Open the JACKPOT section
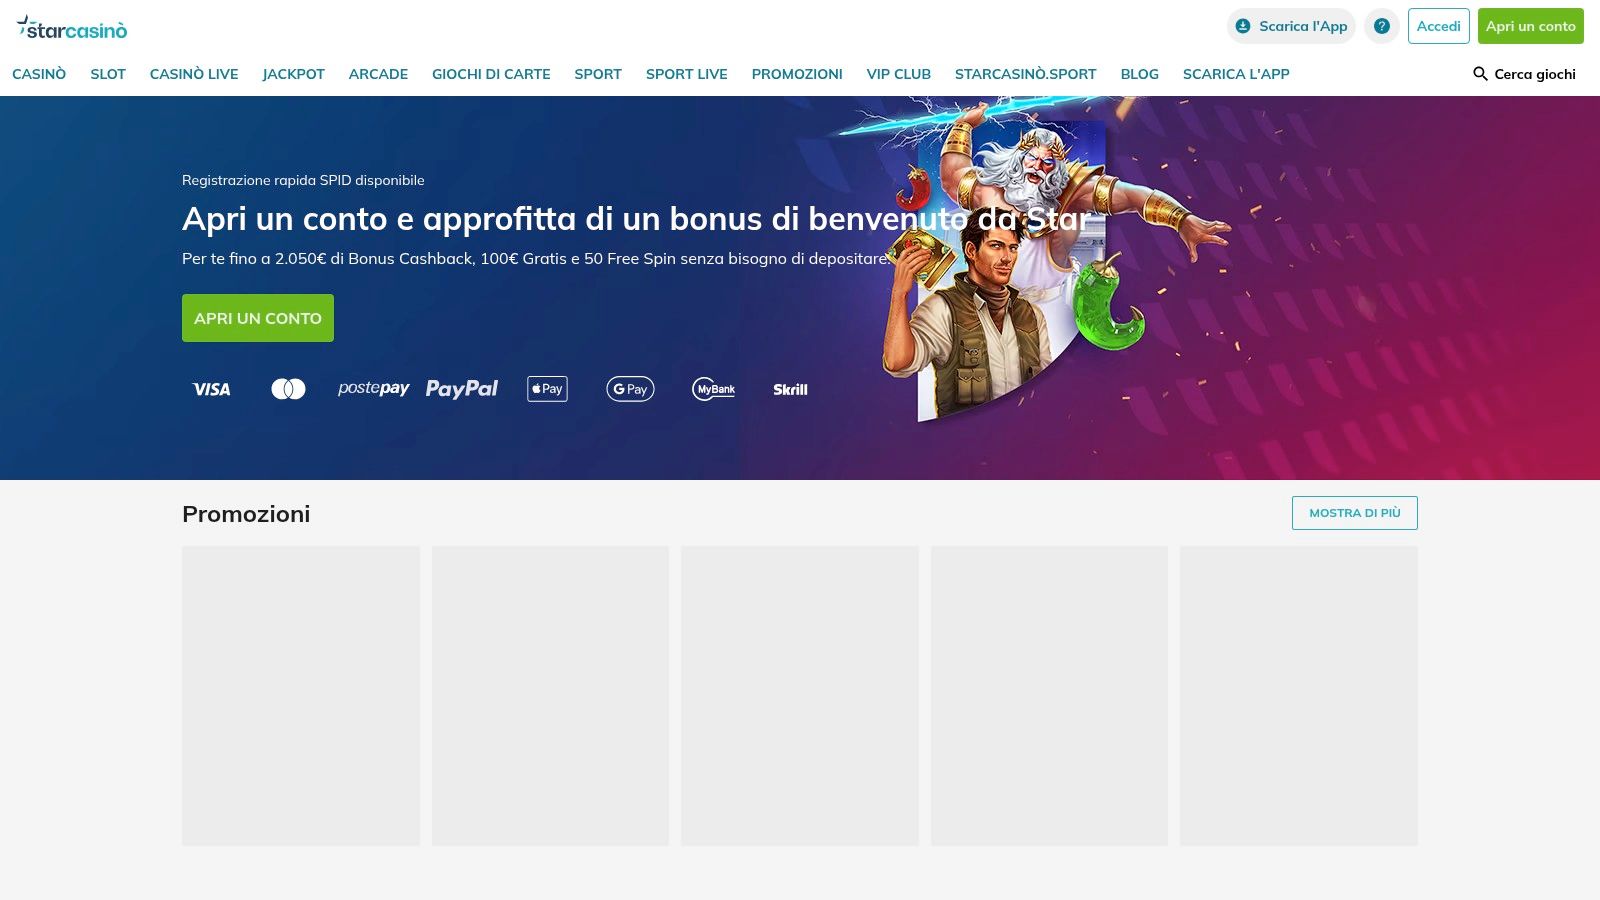The height and width of the screenshot is (900, 1600). tap(294, 74)
